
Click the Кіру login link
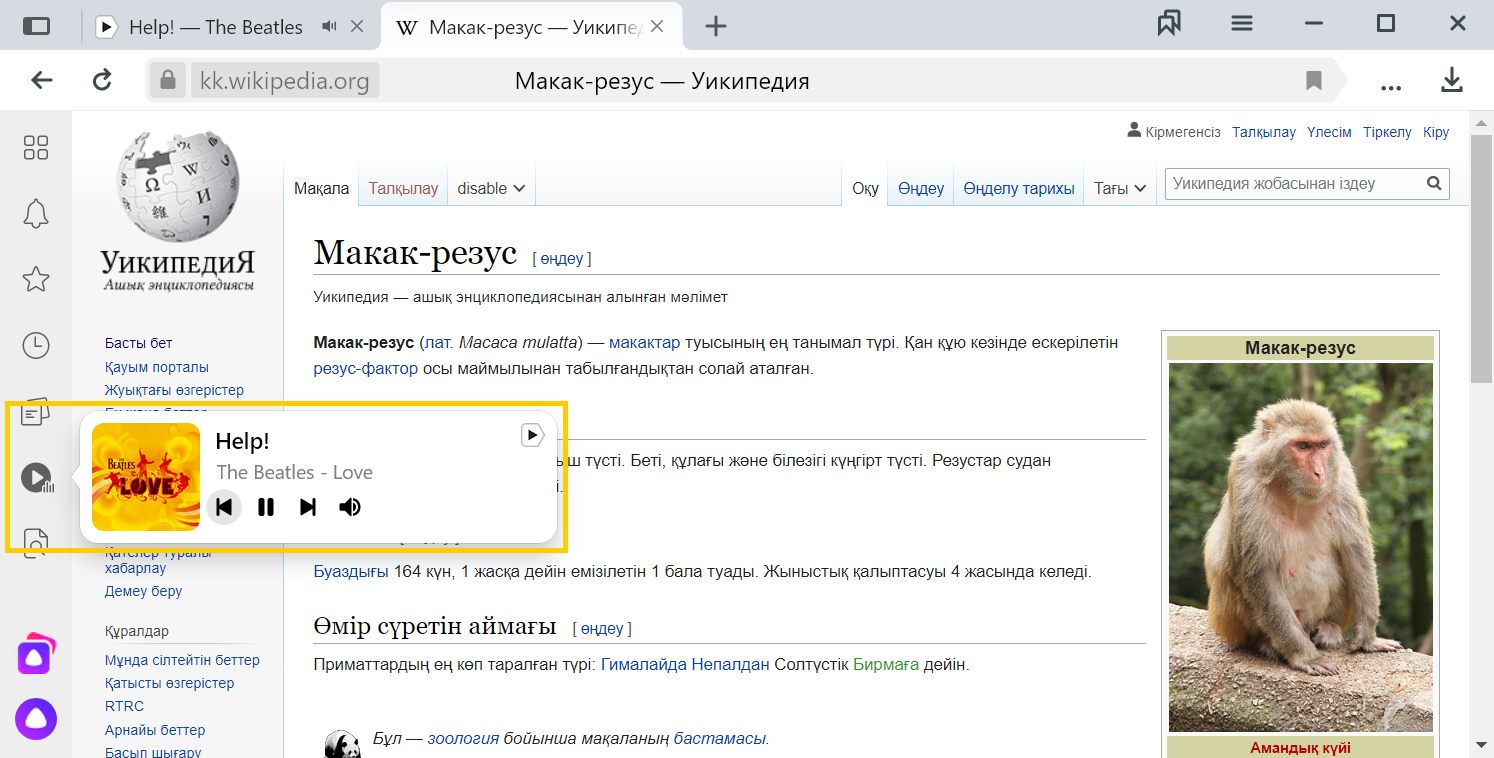[1436, 132]
